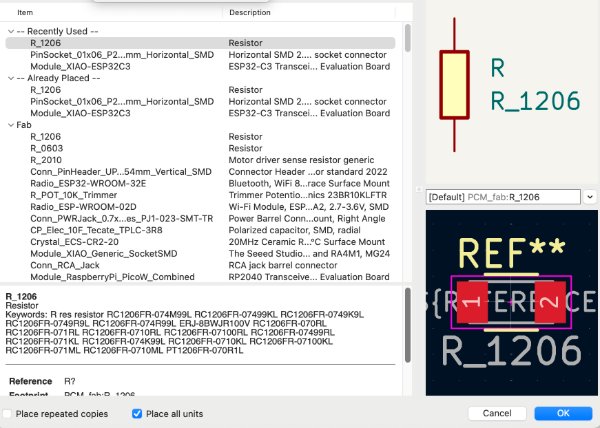Enable Place repeated copies checkbox
Image resolution: width=600 pixels, height=428 pixels.
pos(7,413)
